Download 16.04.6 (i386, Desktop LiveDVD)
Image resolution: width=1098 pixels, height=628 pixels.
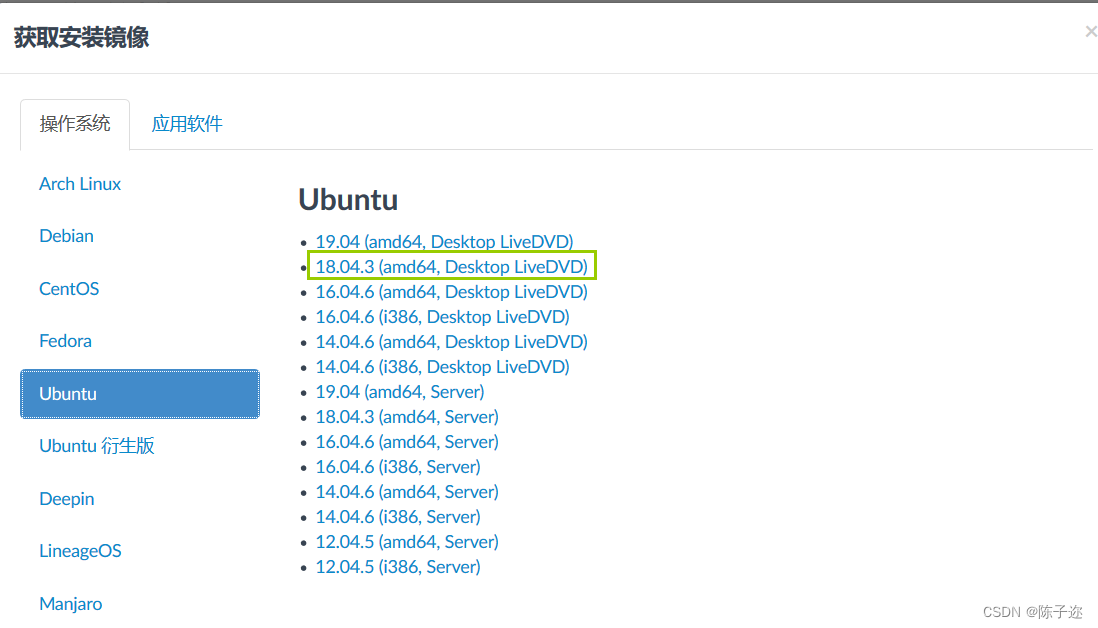tap(443, 317)
